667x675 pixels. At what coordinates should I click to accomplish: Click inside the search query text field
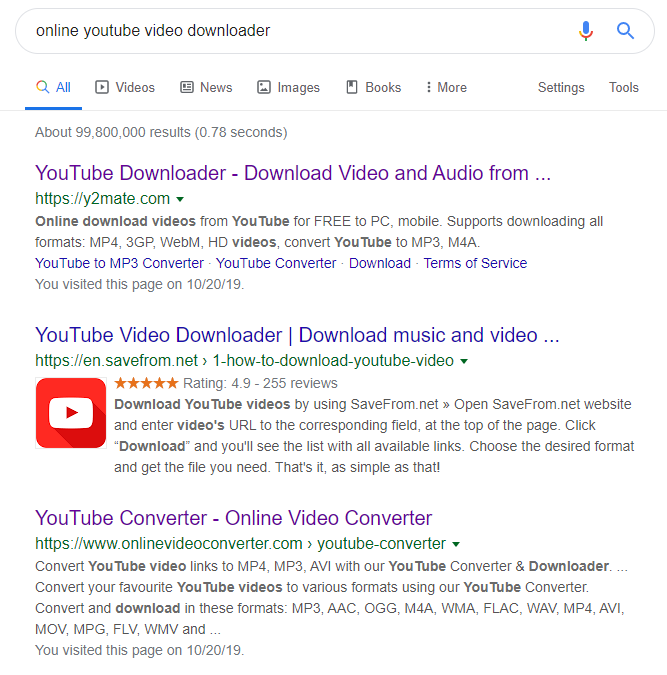point(297,31)
